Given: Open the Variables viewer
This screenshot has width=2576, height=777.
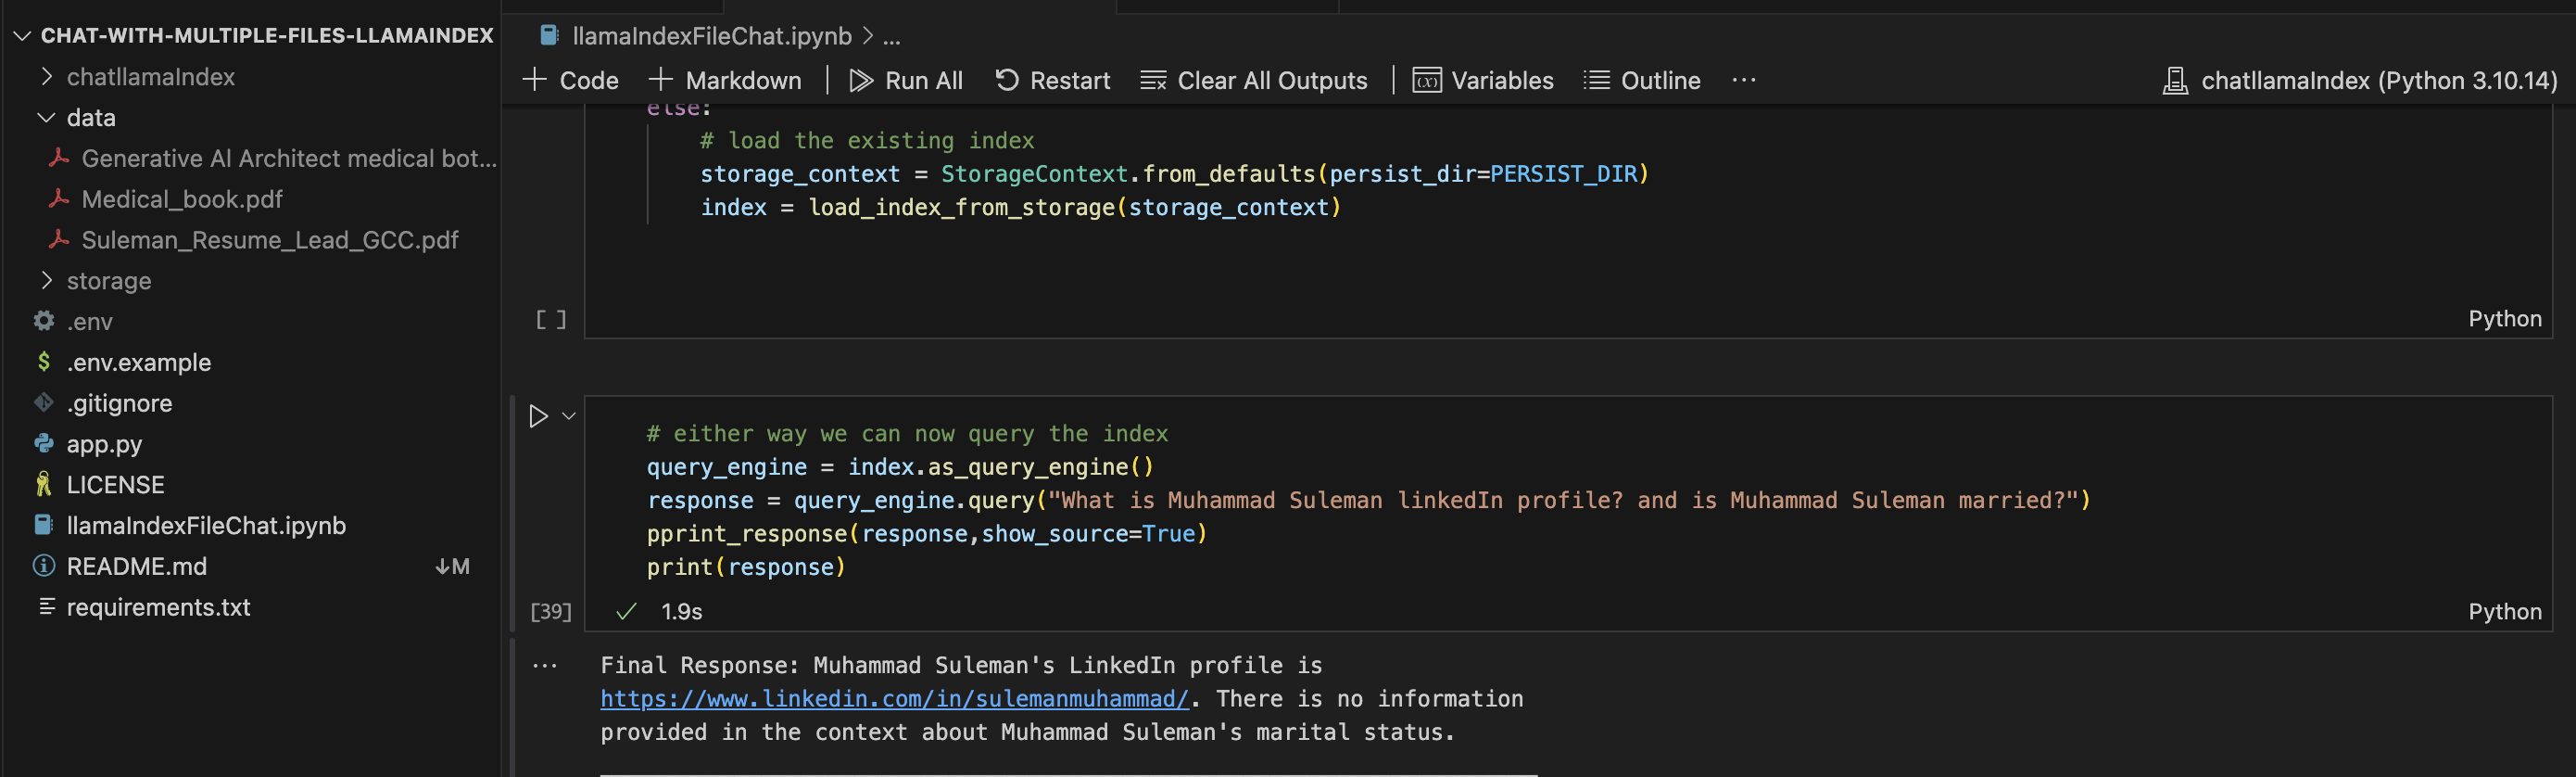Looking at the screenshot, I should pyautogui.click(x=1483, y=80).
